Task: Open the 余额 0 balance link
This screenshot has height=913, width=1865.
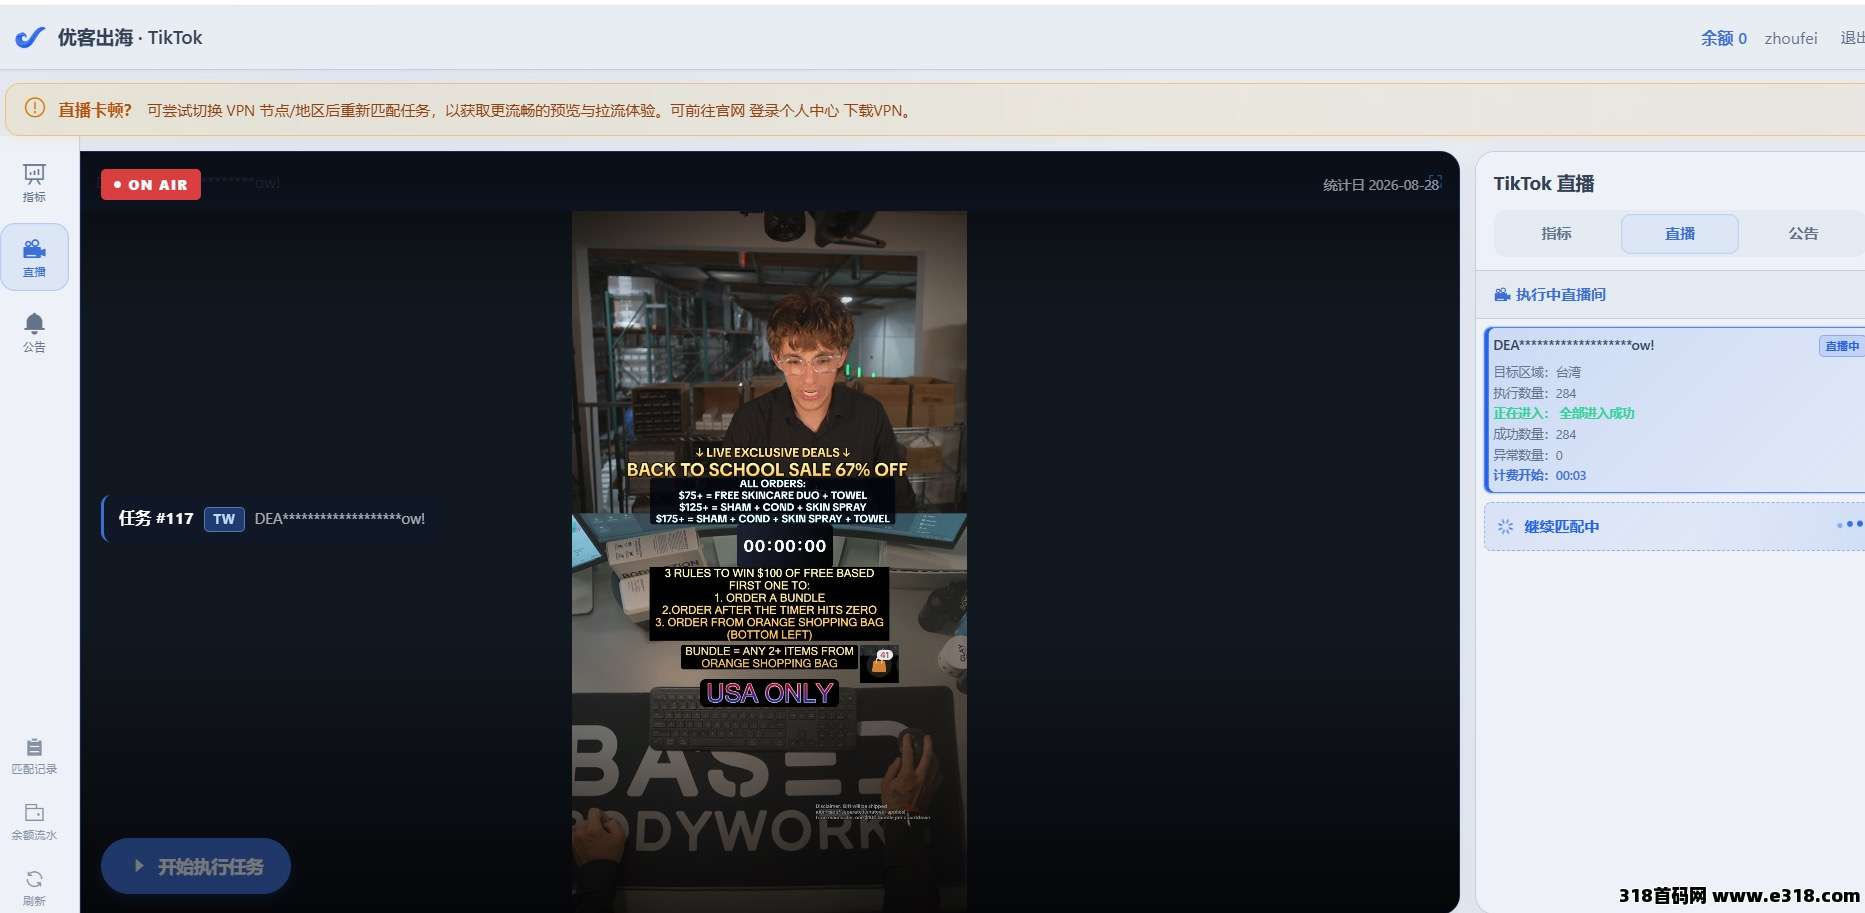Action: point(1724,38)
